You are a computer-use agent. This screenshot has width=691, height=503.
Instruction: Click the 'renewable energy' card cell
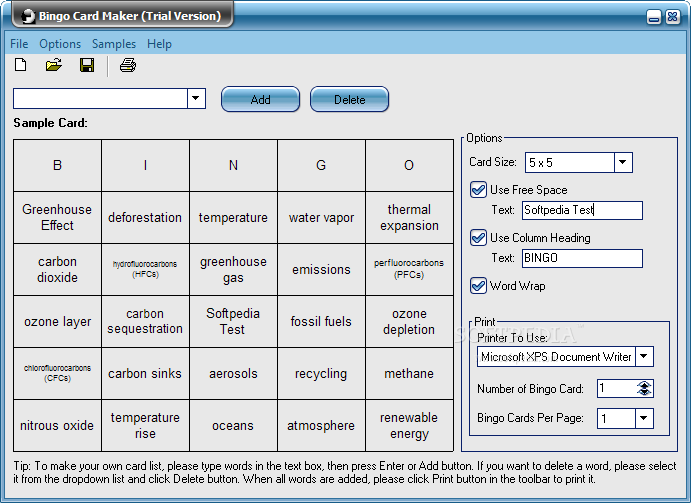pos(409,425)
